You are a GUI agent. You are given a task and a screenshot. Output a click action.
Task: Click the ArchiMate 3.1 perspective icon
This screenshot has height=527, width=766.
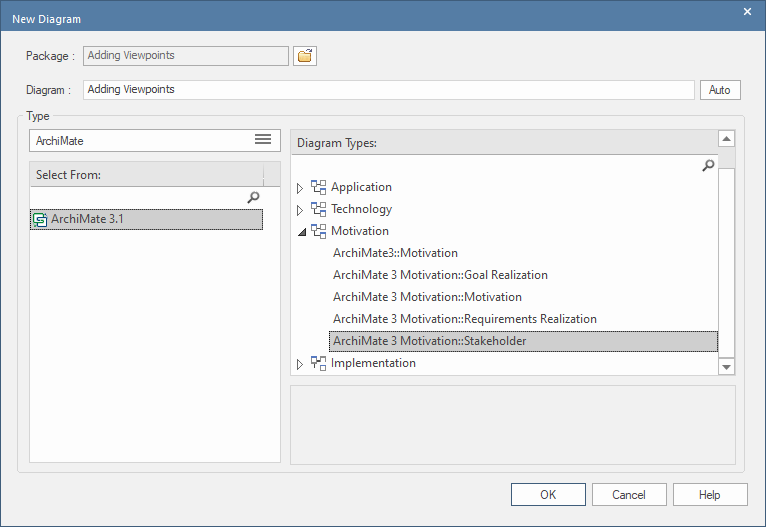(x=40, y=220)
